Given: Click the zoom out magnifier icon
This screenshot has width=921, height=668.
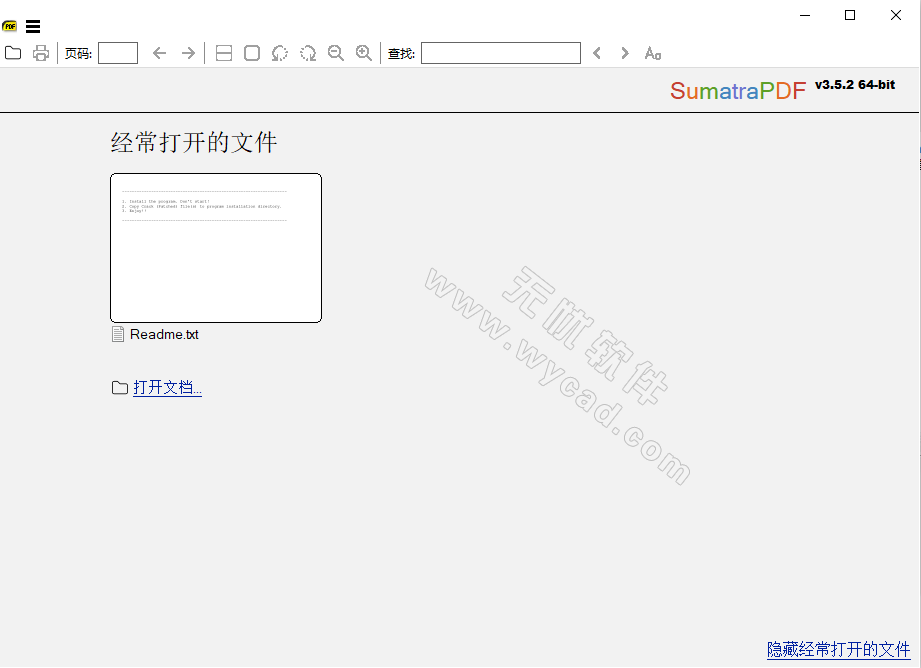Looking at the screenshot, I should click(336, 53).
